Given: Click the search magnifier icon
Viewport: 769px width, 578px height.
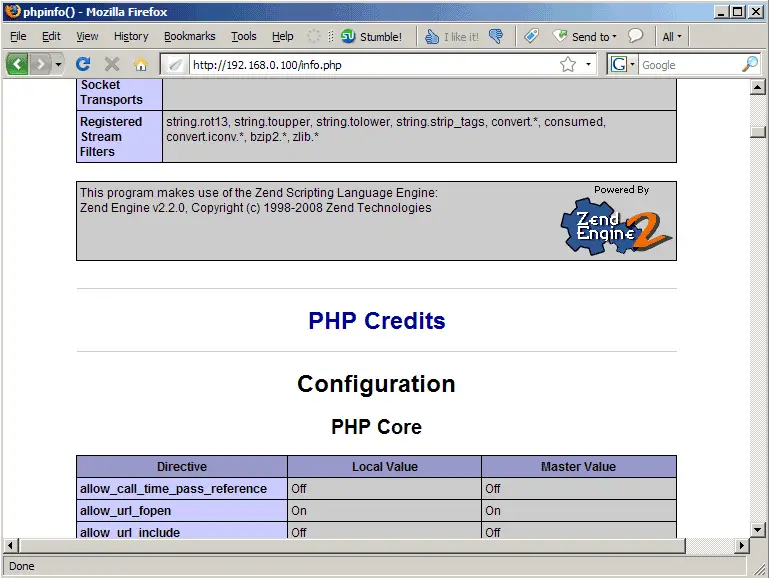Looking at the screenshot, I should [749, 64].
